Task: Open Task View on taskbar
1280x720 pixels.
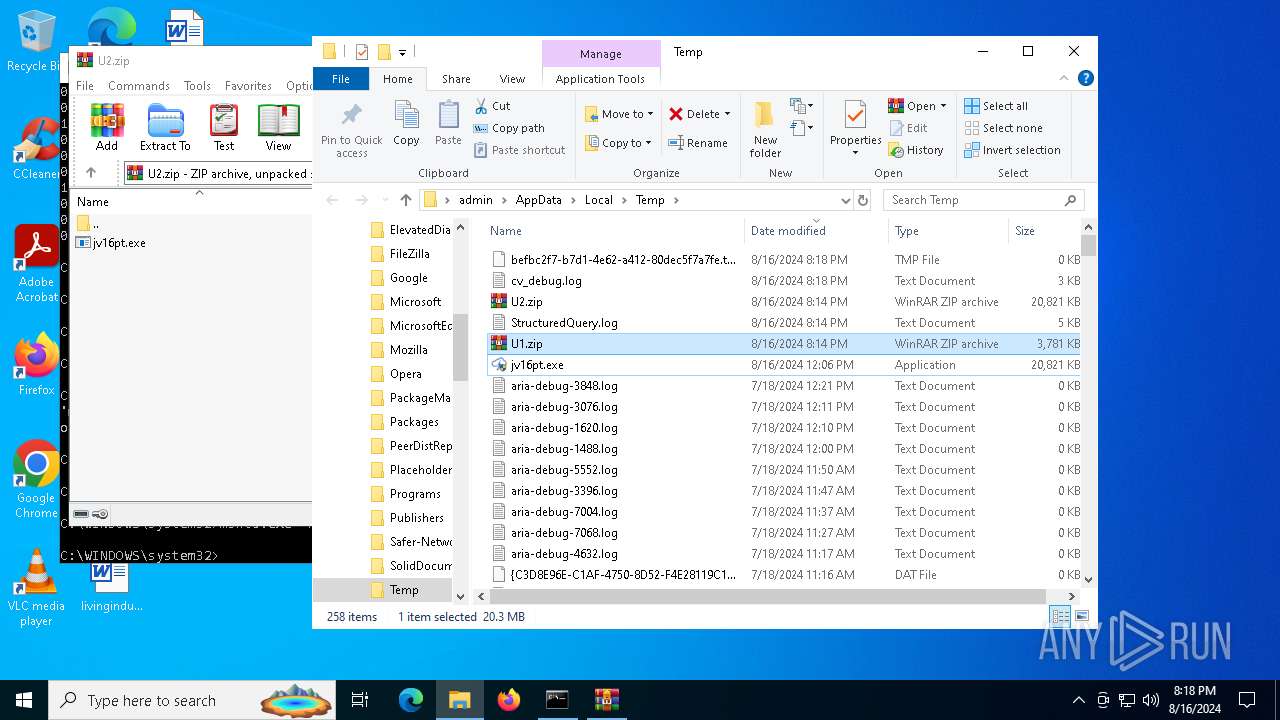Action: click(361, 700)
